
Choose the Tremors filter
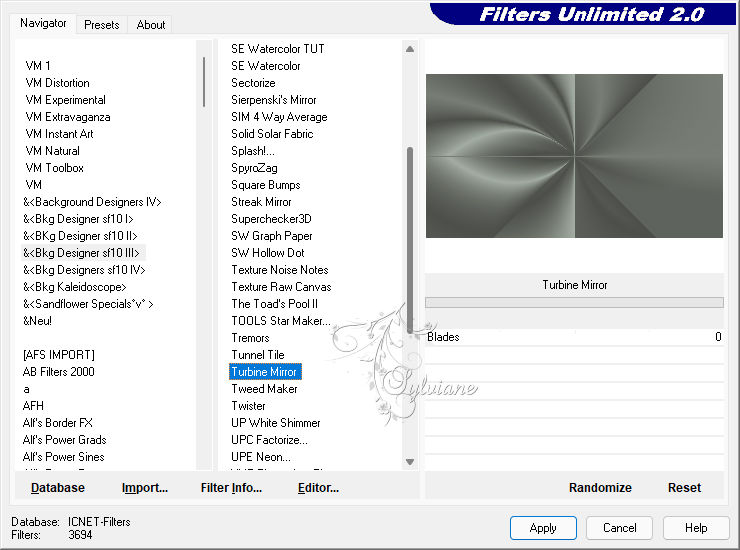250,338
